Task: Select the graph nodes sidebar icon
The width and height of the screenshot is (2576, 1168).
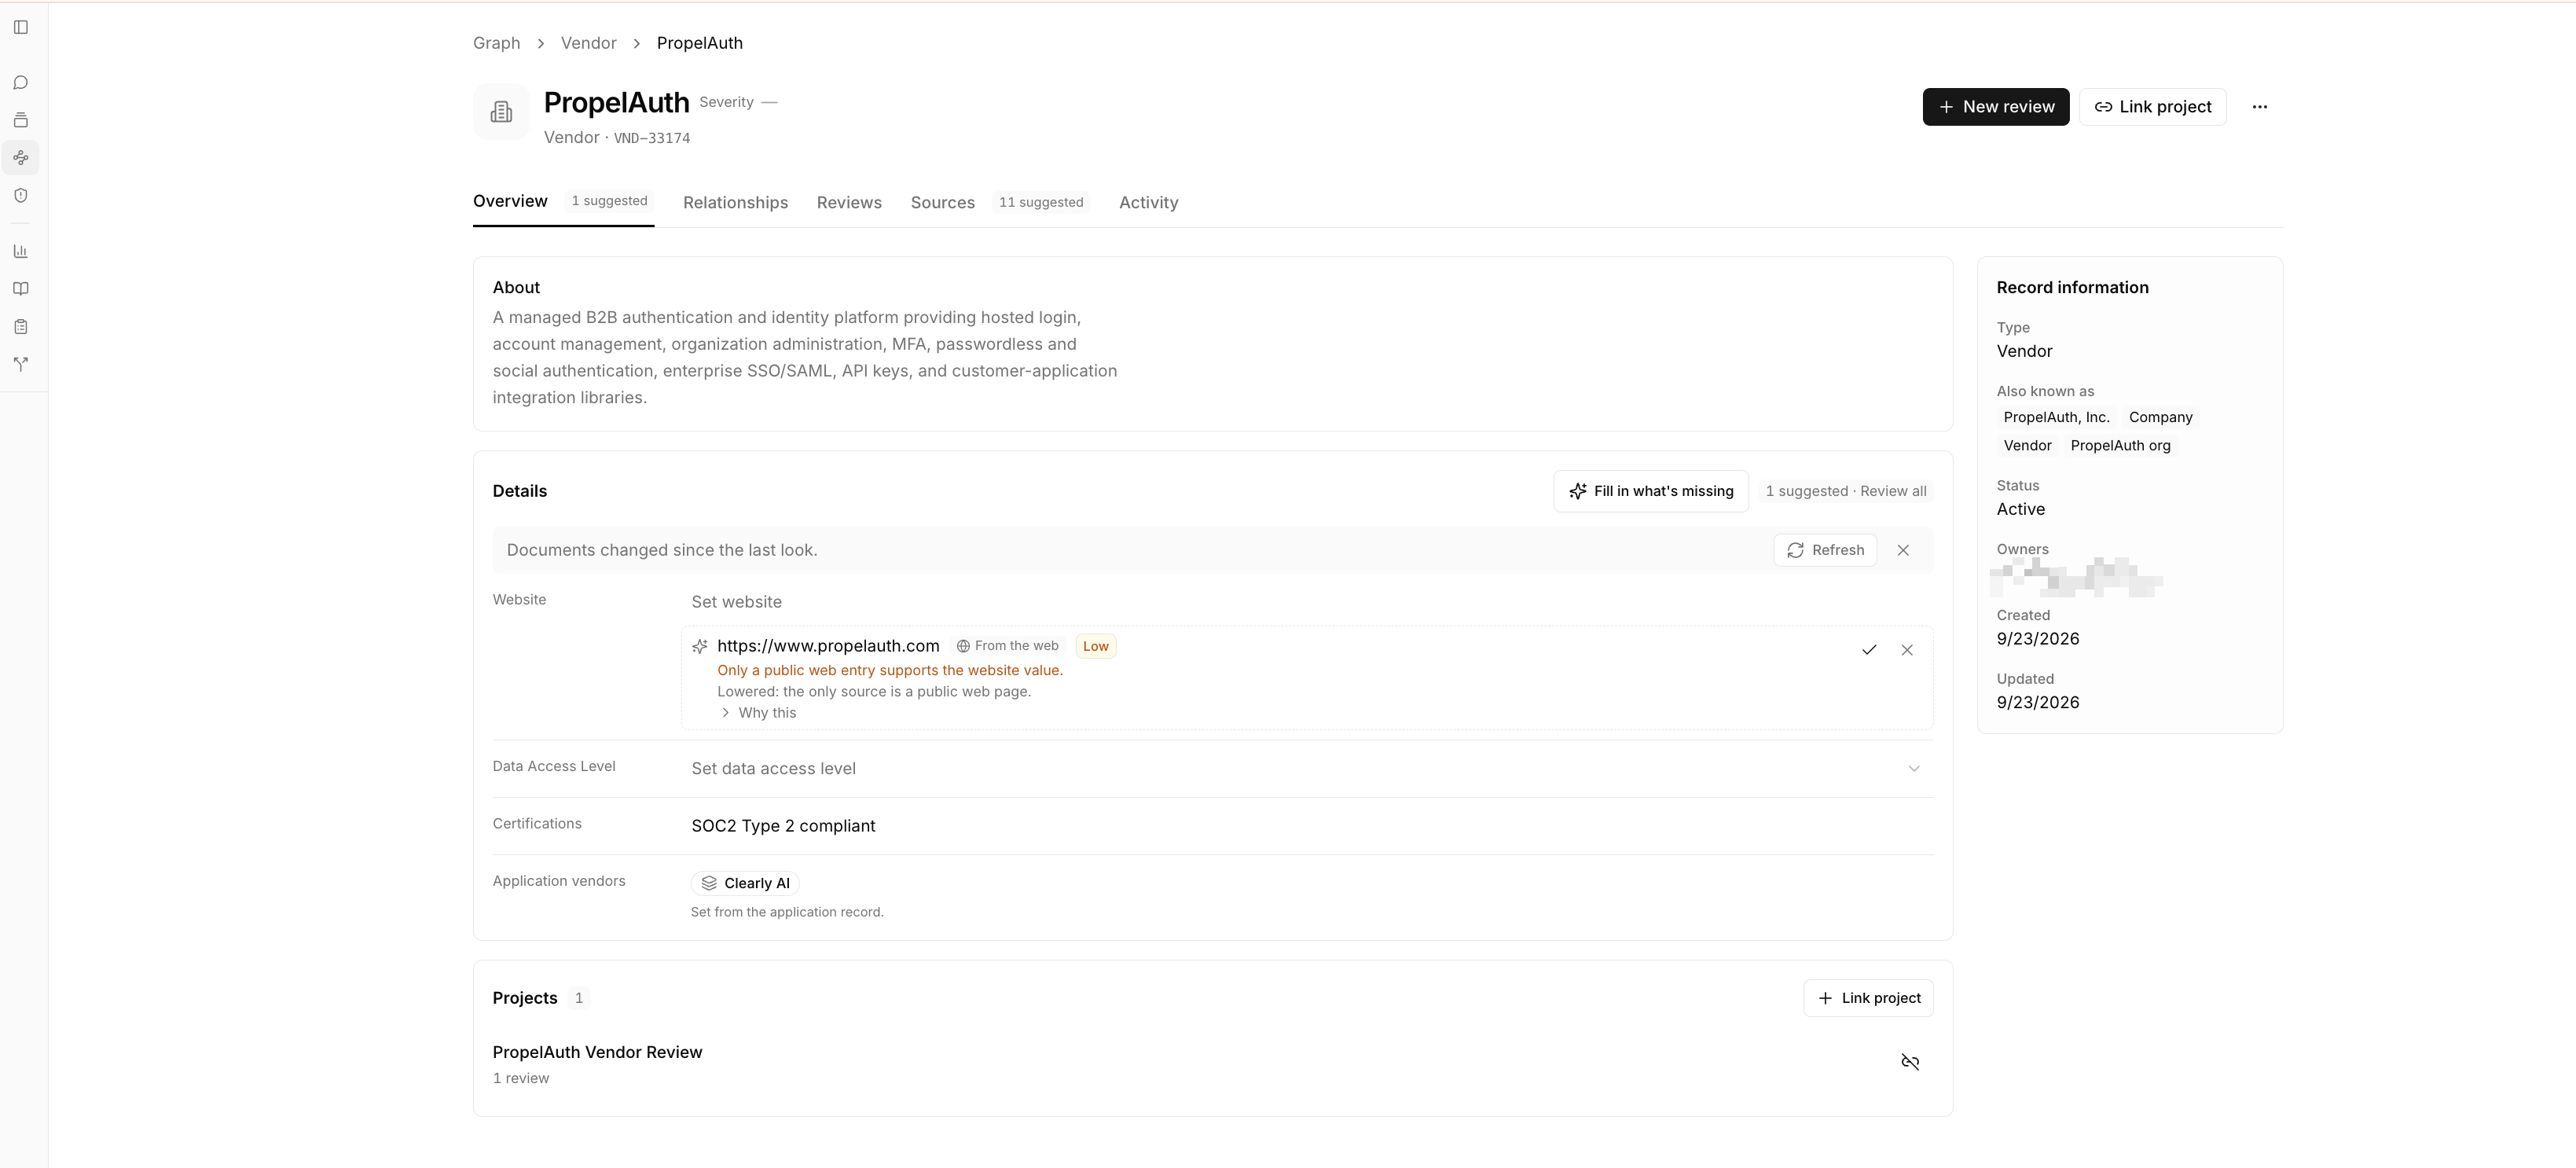Action: (21, 158)
